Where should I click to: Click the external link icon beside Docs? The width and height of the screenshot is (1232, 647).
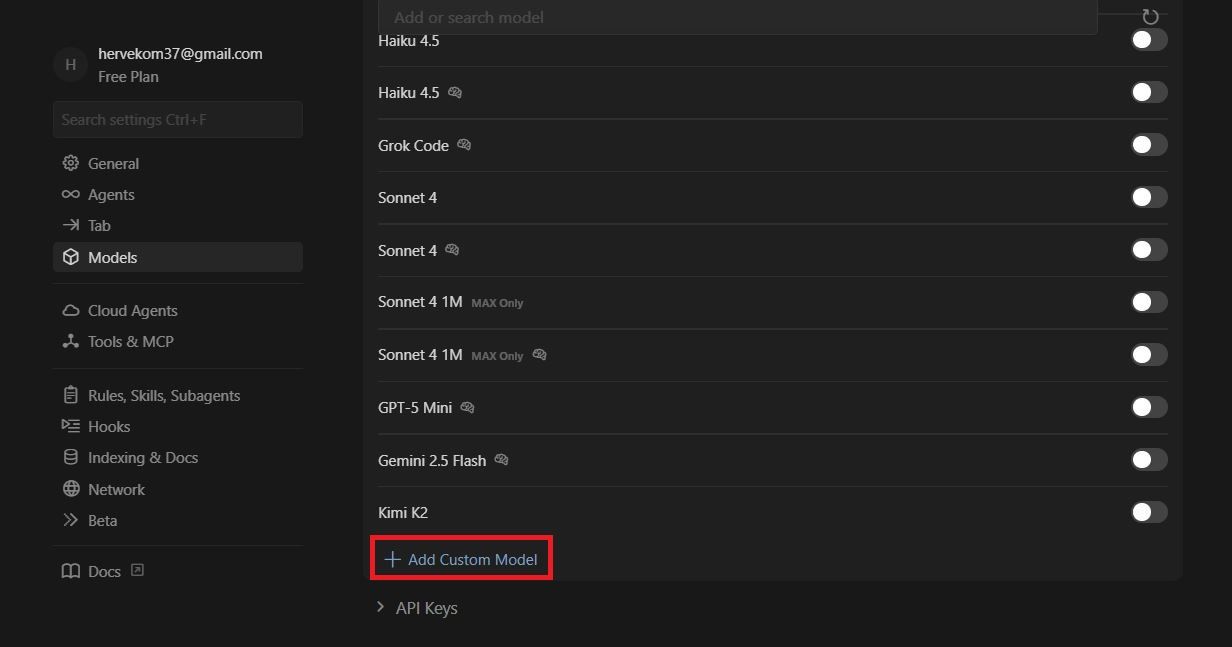point(137,570)
